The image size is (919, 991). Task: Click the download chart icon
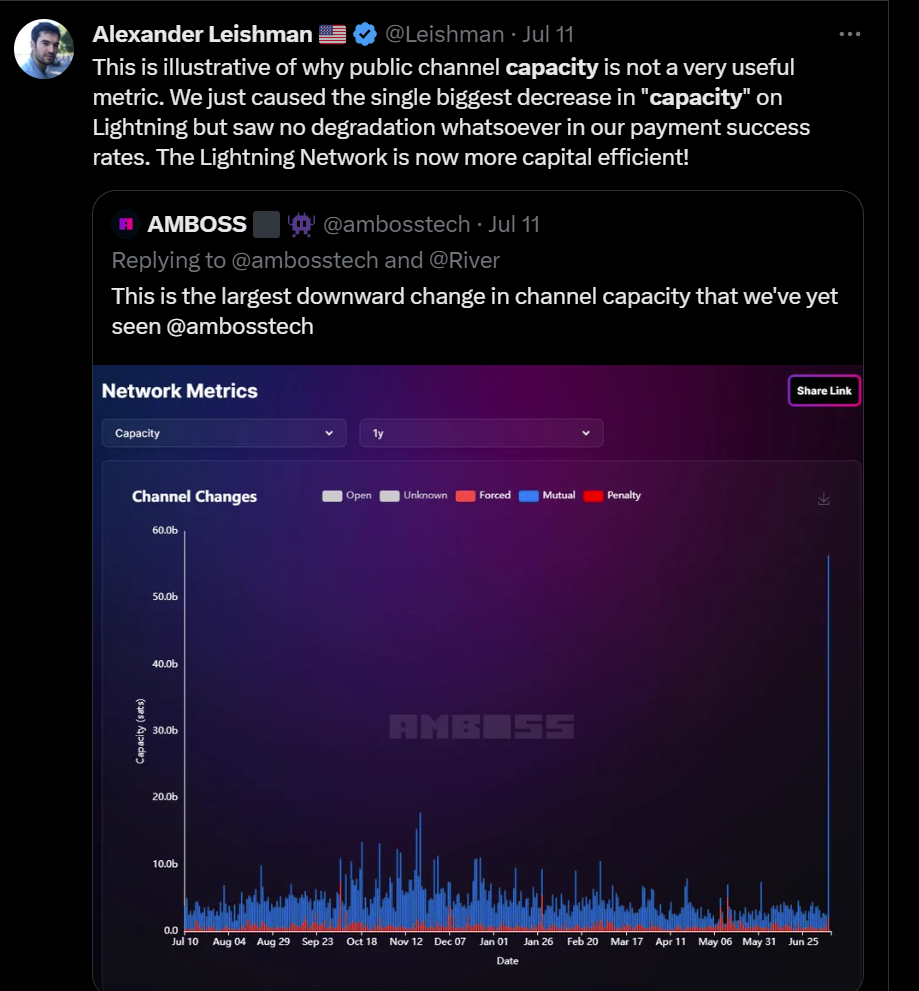[824, 498]
